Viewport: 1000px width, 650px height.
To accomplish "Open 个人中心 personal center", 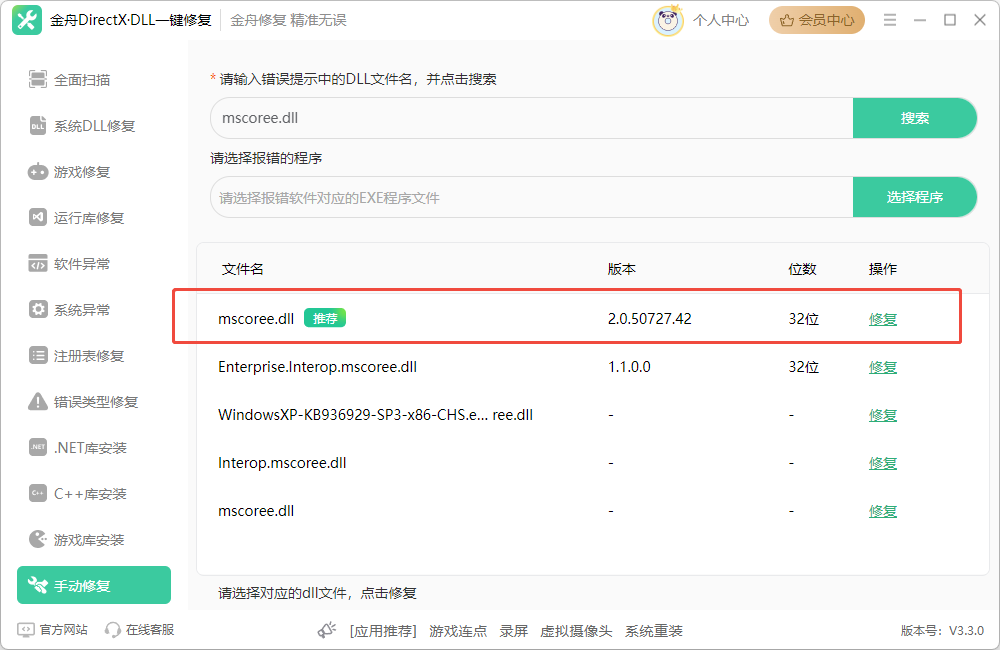I will coord(721,20).
